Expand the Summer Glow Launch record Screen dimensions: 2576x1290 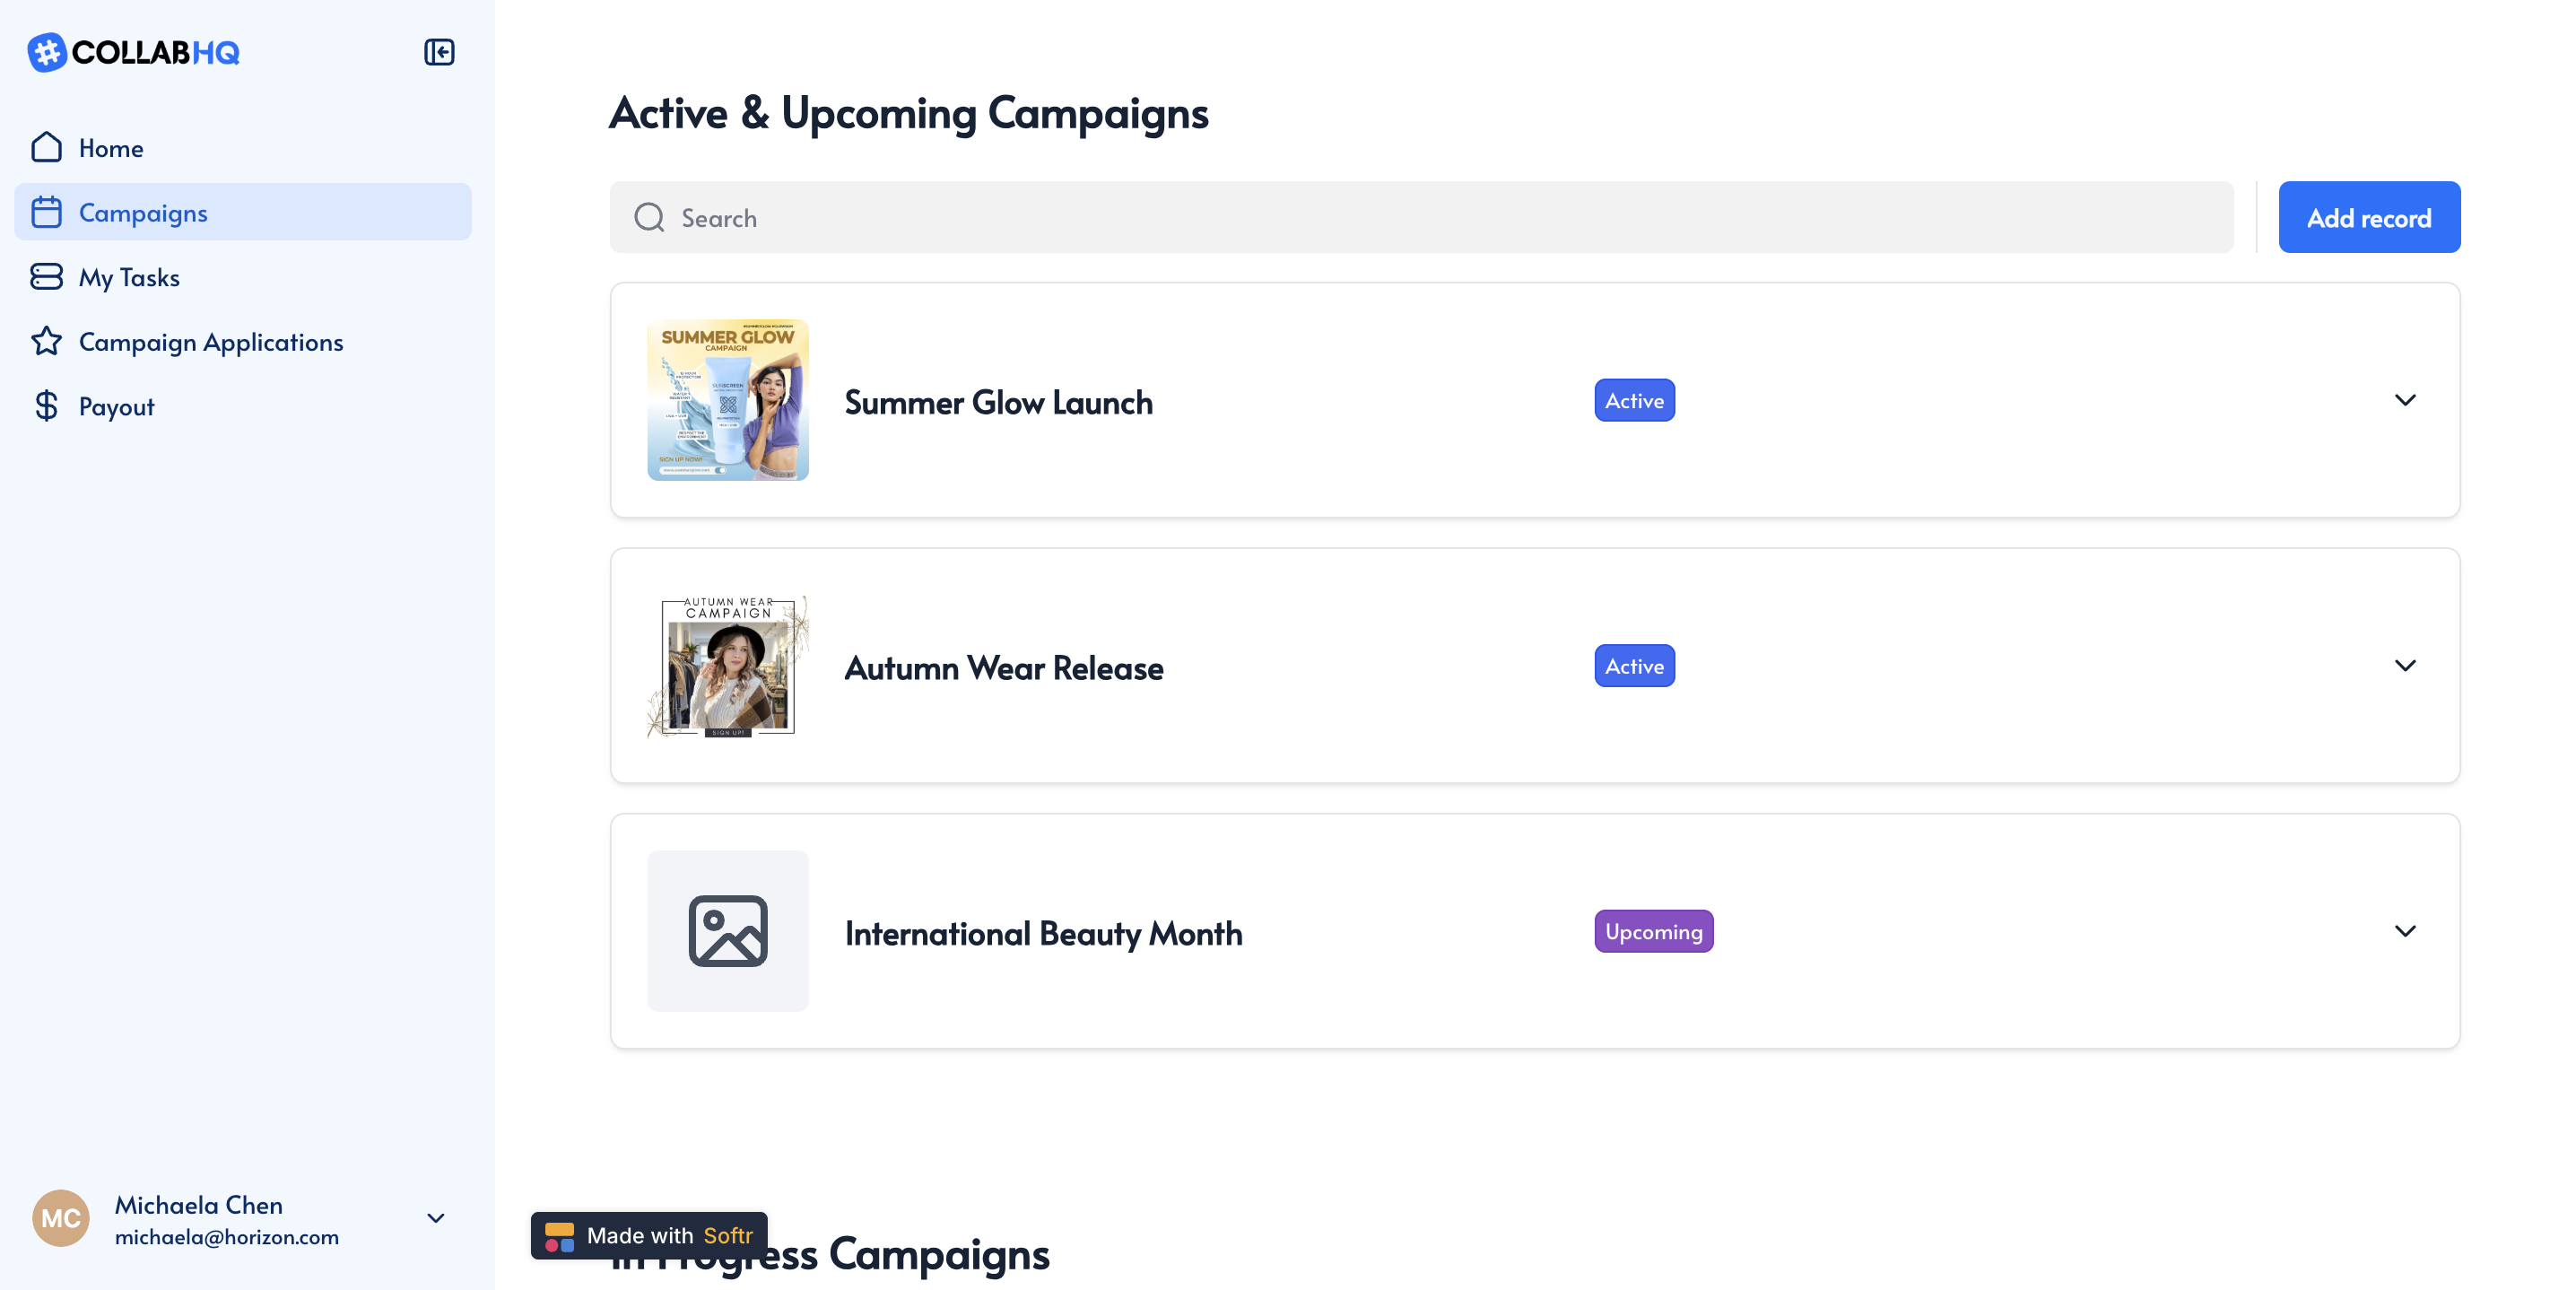click(x=2405, y=400)
